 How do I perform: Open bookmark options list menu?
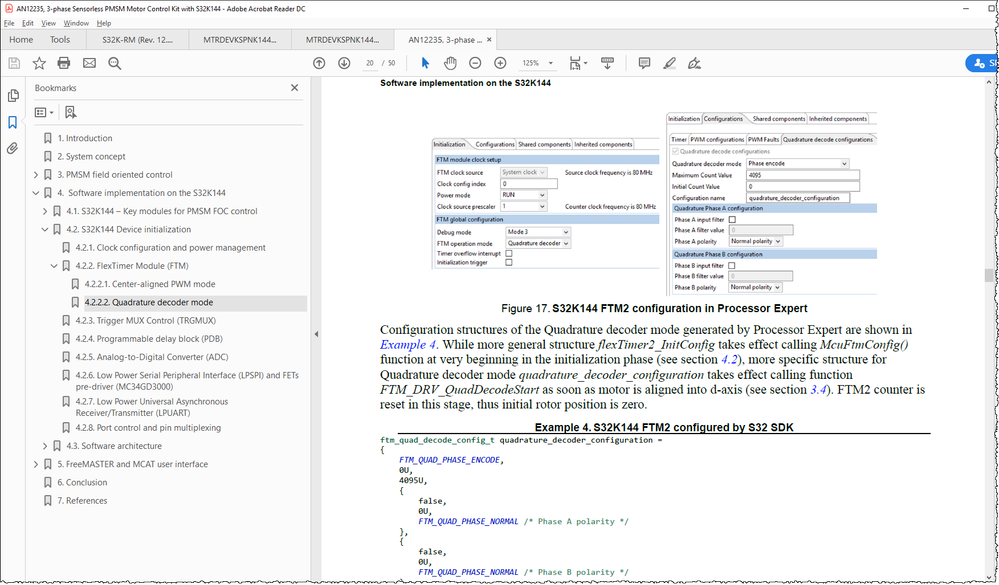[44, 112]
